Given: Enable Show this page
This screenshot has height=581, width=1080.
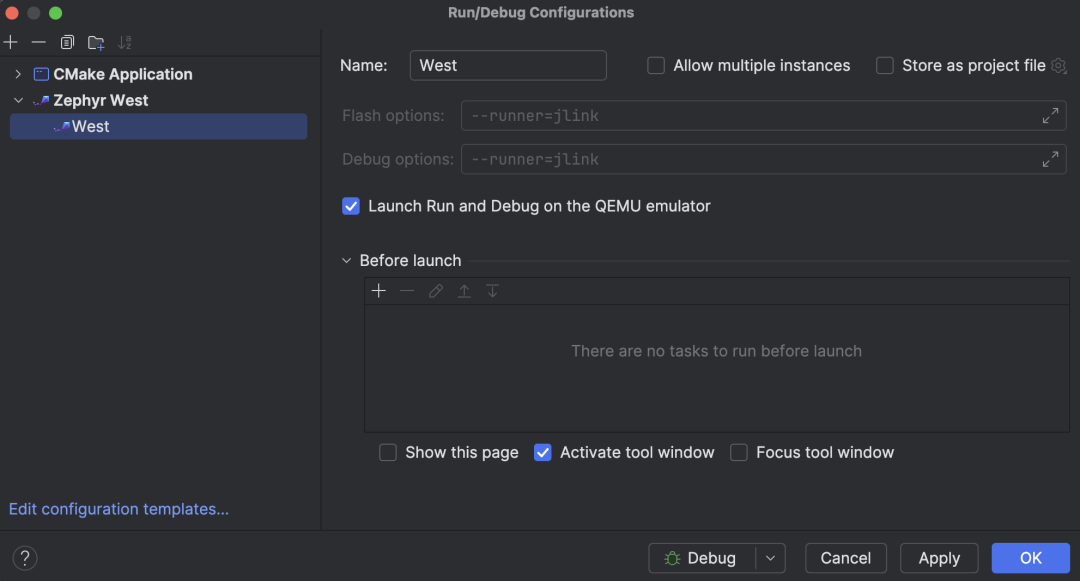Looking at the screenshot, I should [388, 452].
